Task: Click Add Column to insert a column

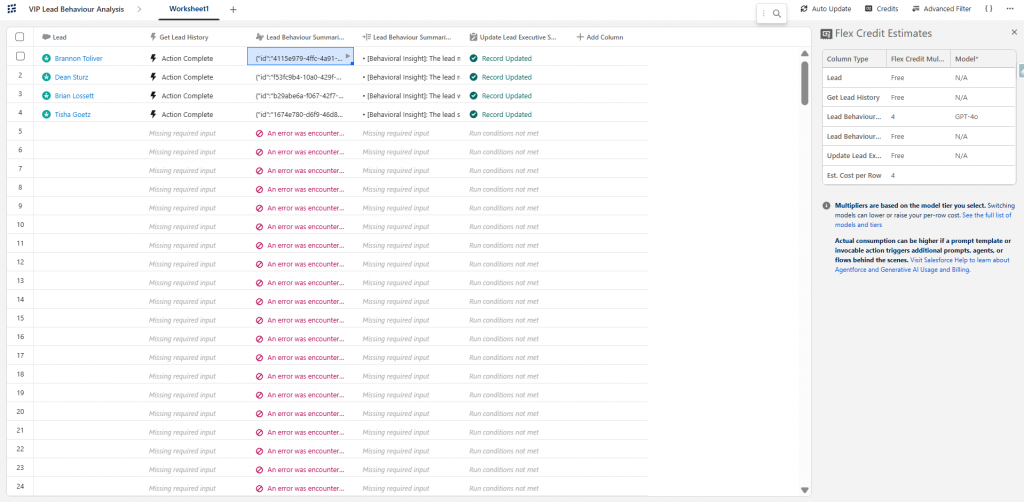Action: (x=600, y=37)
